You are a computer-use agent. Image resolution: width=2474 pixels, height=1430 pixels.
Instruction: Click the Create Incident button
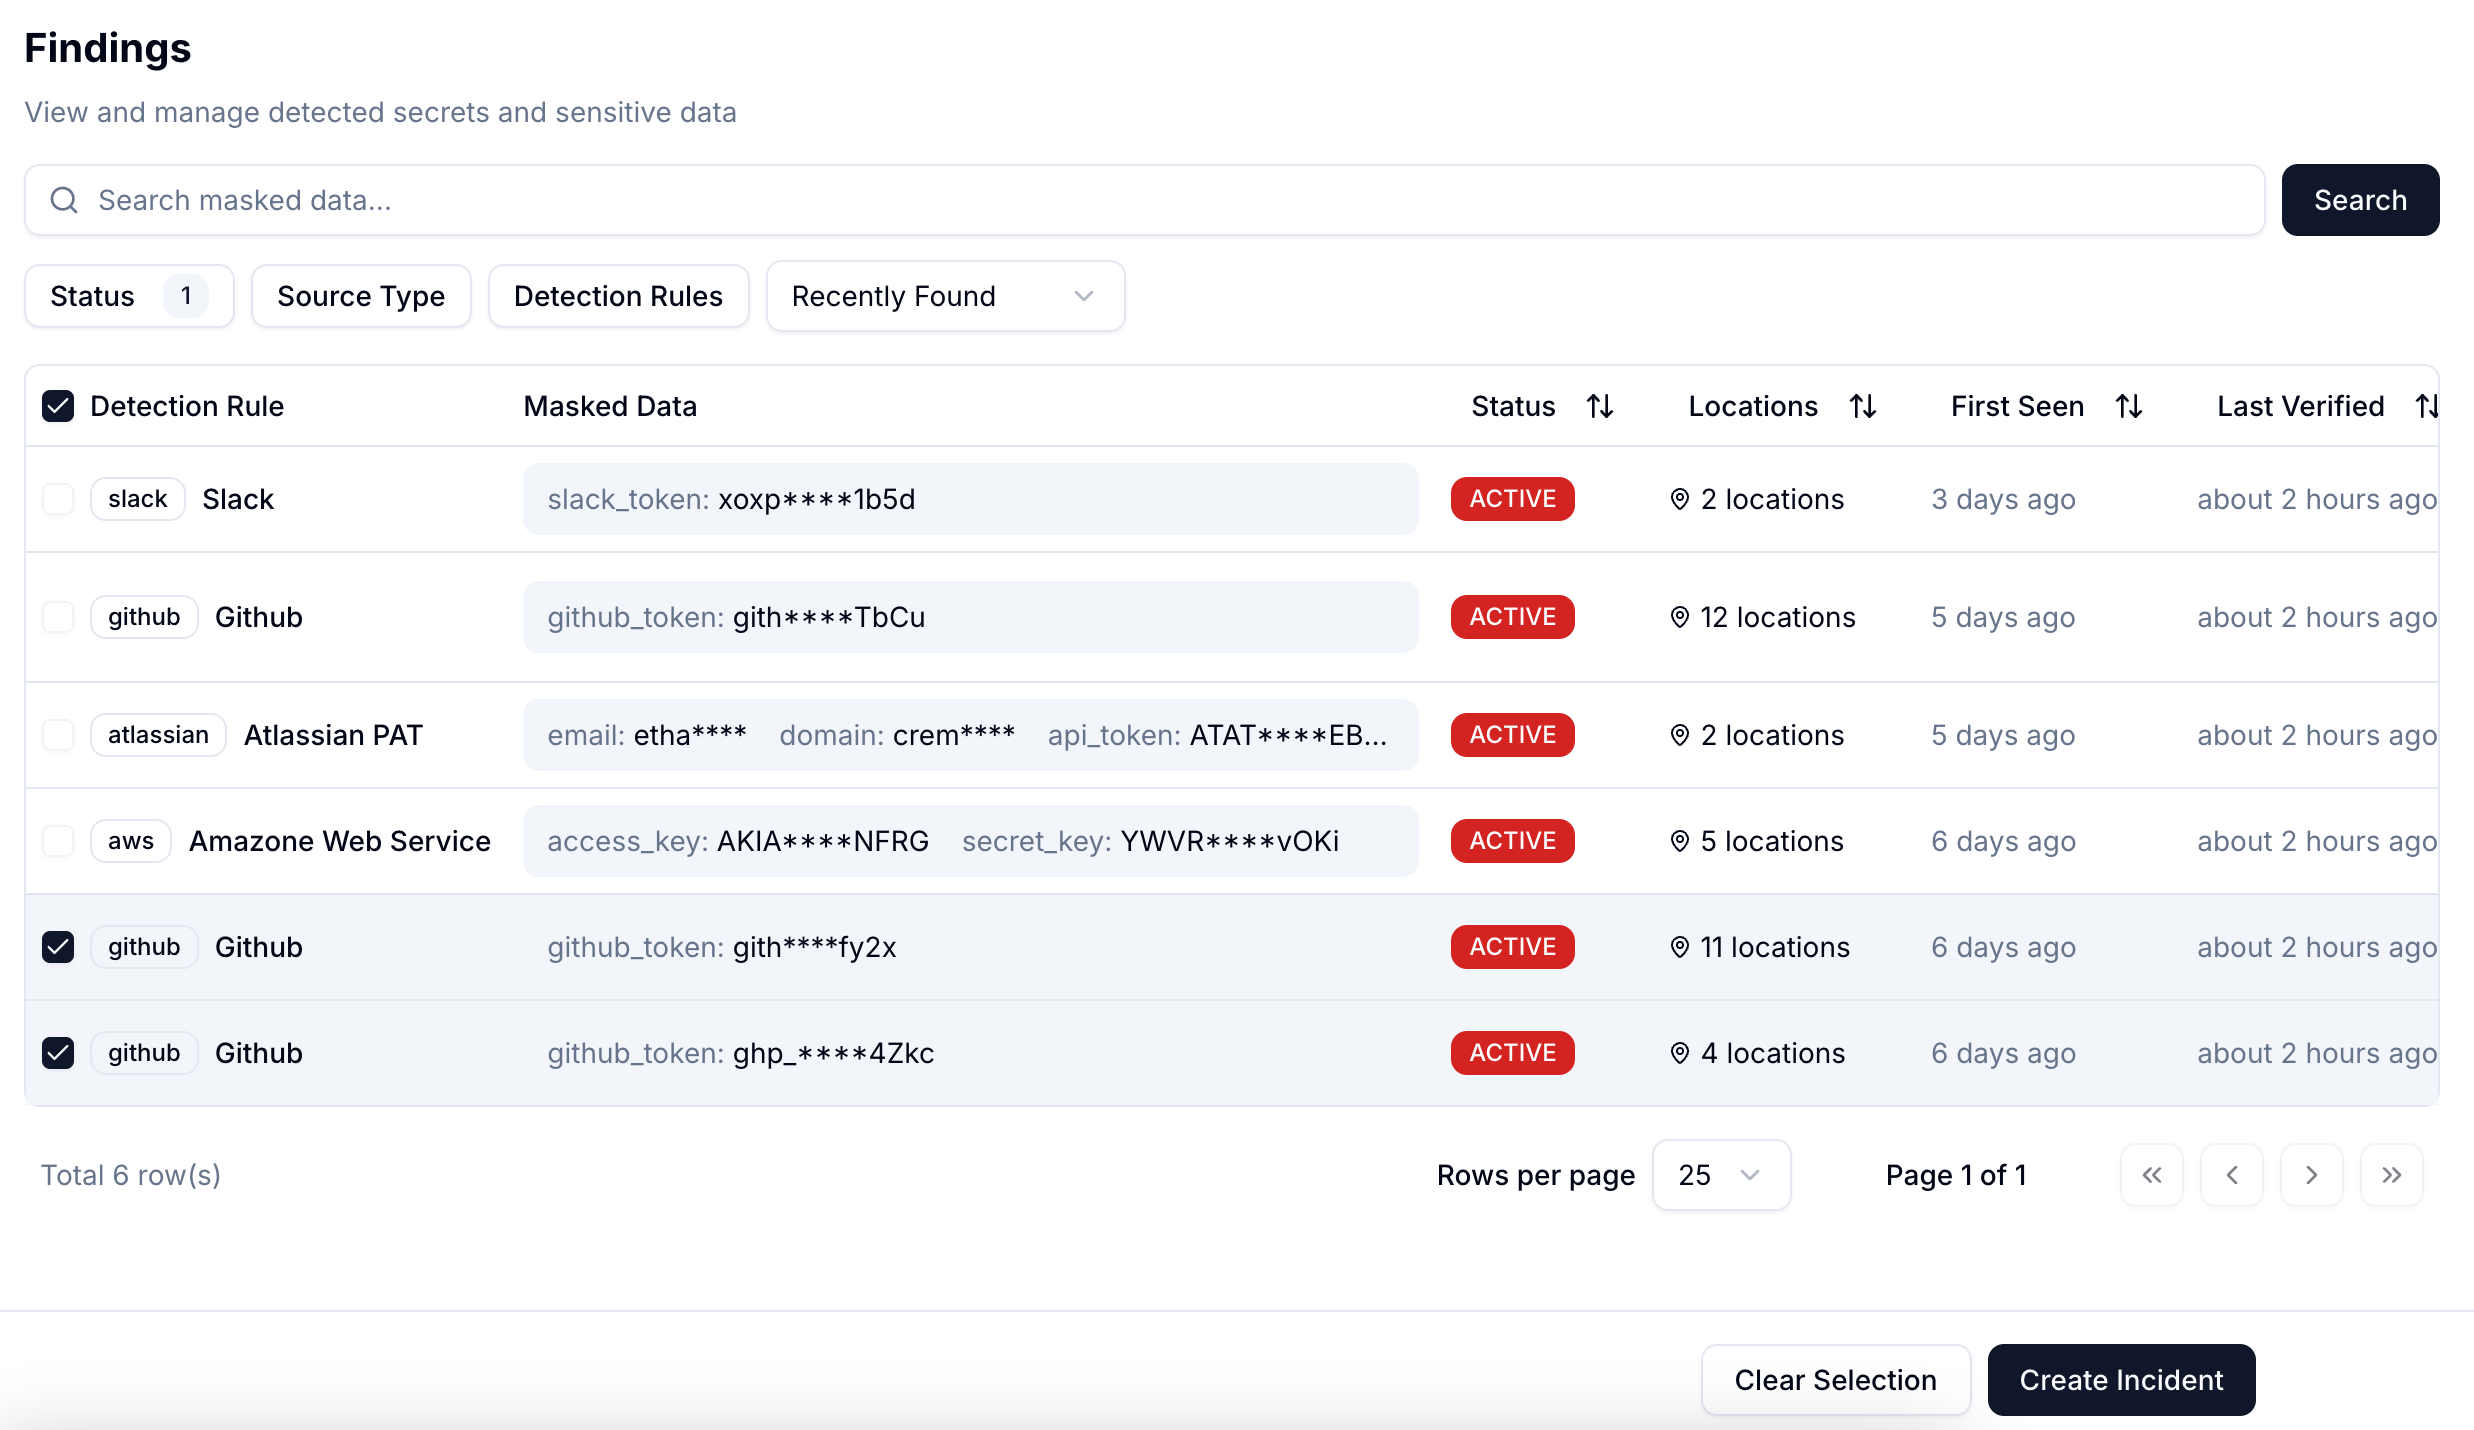point(2120,1380)
